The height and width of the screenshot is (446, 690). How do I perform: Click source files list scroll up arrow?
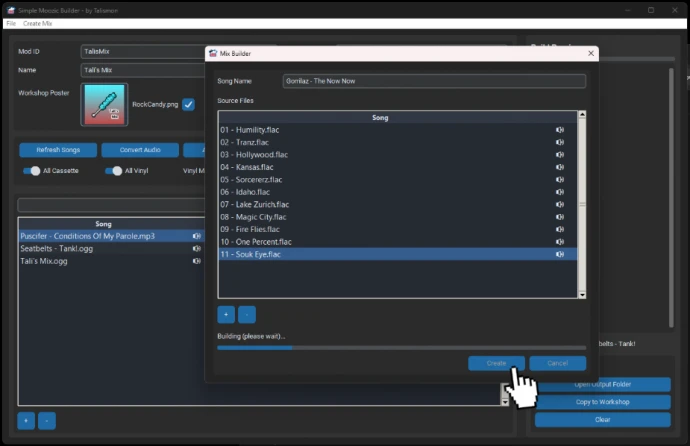pyautogui.click(x=582, y=114)
